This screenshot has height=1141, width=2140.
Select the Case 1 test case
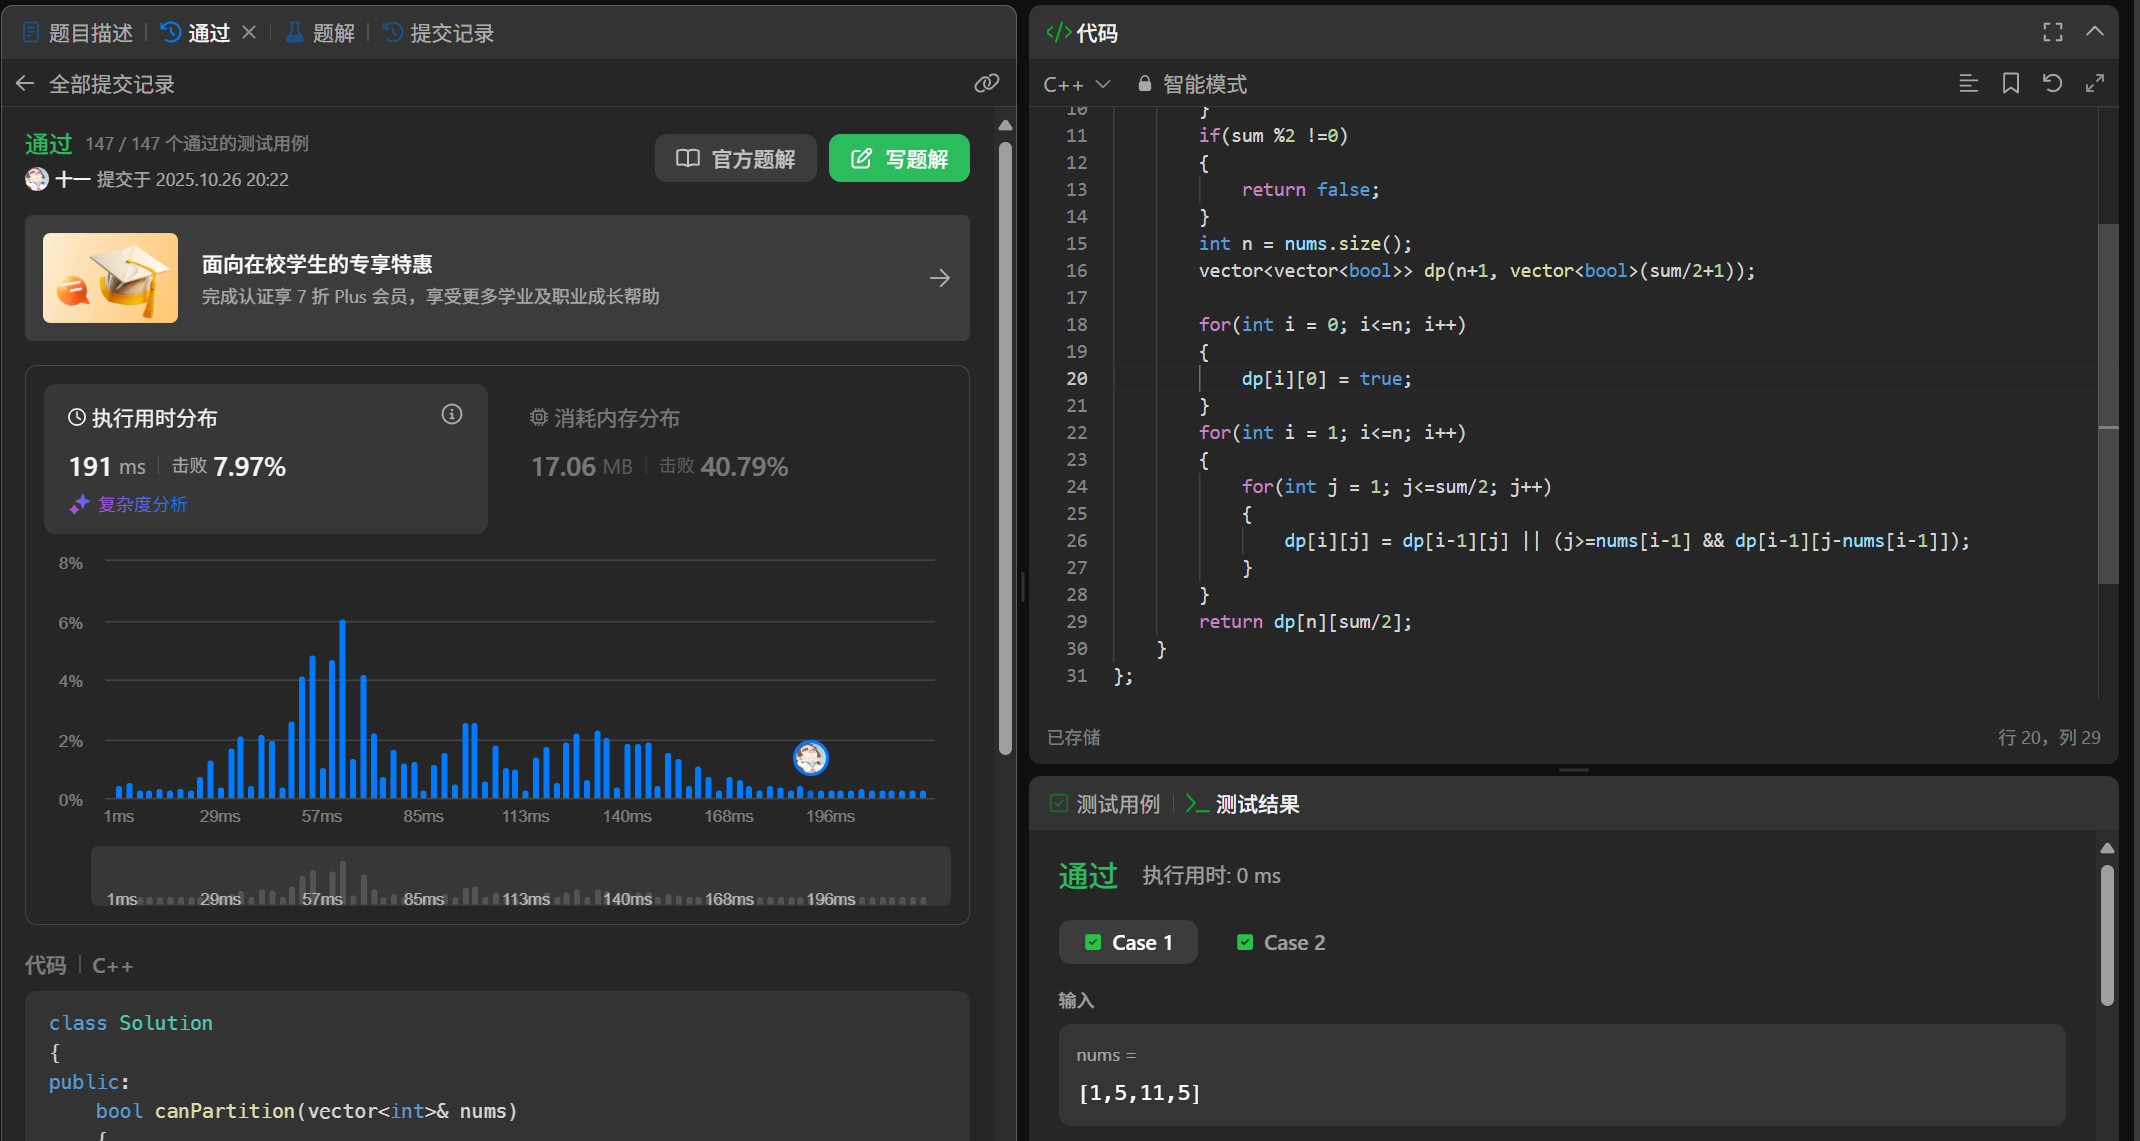coord(1128,942)
